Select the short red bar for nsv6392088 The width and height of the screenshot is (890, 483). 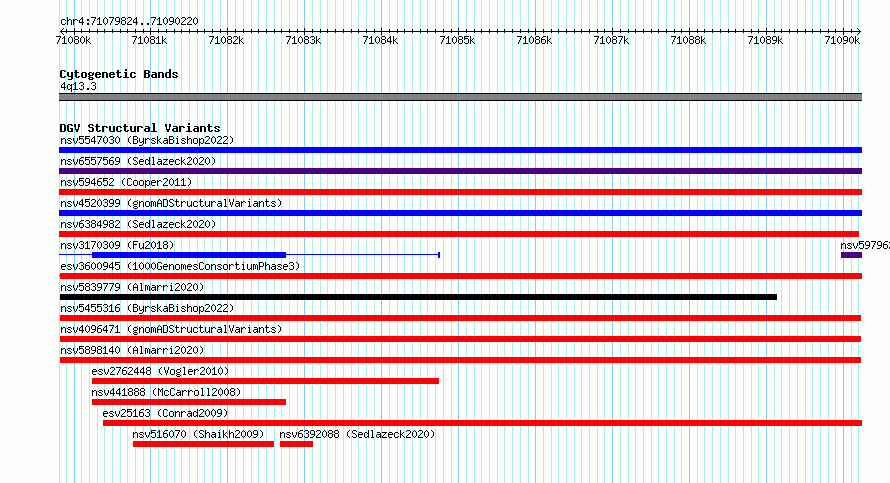[x=296, y=444]
